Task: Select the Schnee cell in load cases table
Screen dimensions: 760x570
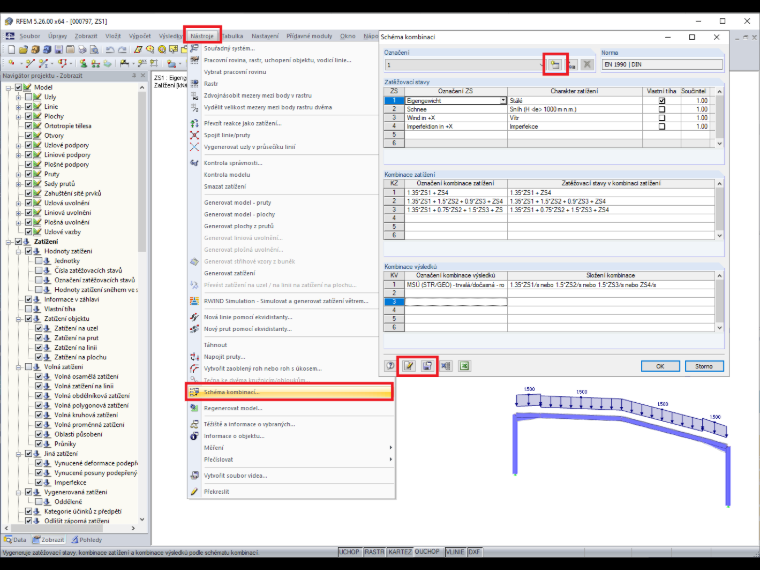Action: [456, 110]
